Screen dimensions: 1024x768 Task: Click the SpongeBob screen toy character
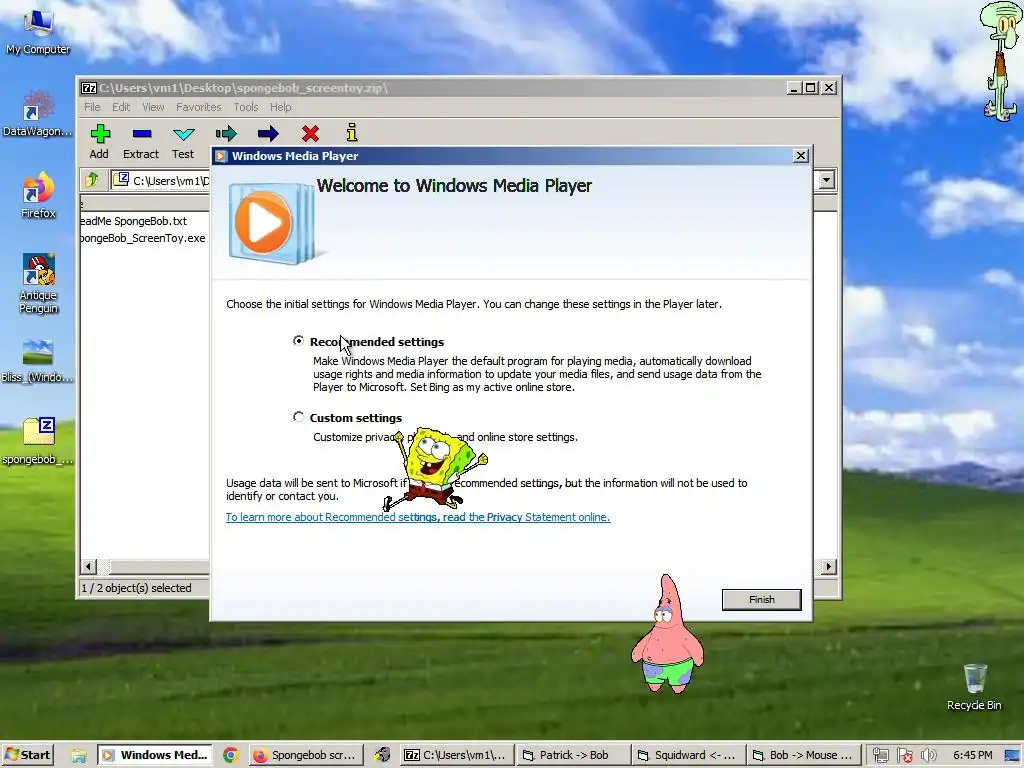click(x=434, y=468)
